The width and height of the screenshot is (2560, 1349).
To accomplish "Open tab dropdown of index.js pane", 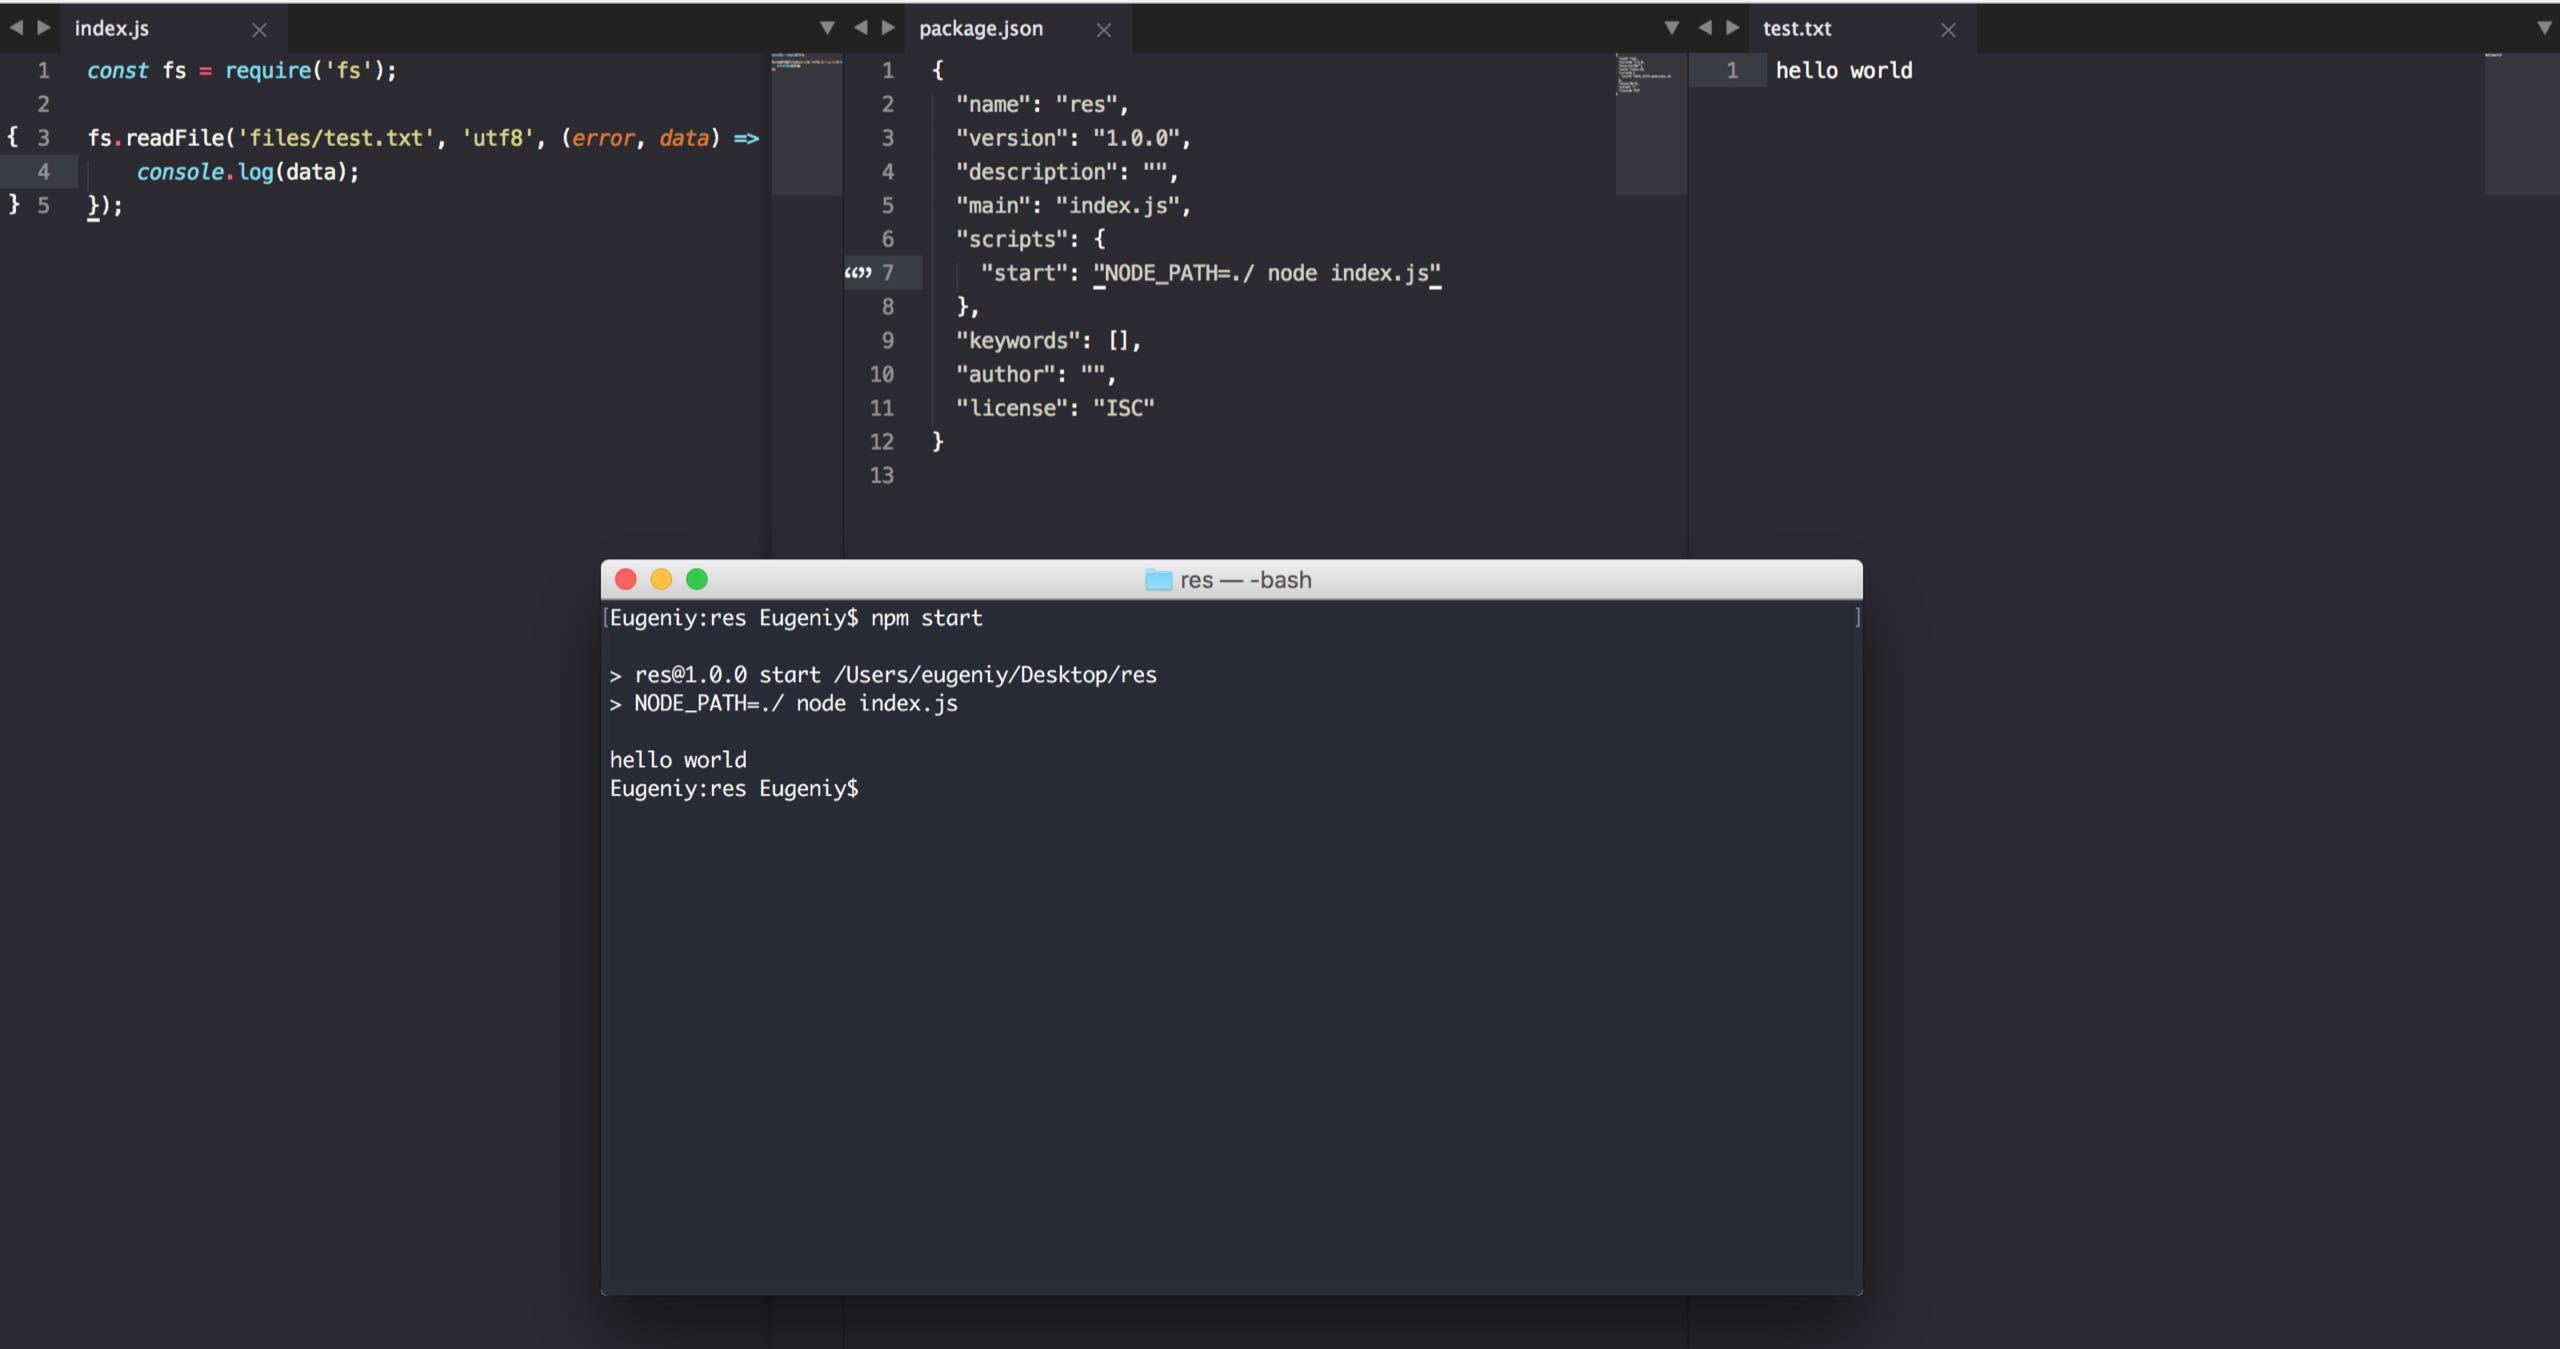I will tap(827, 28).
